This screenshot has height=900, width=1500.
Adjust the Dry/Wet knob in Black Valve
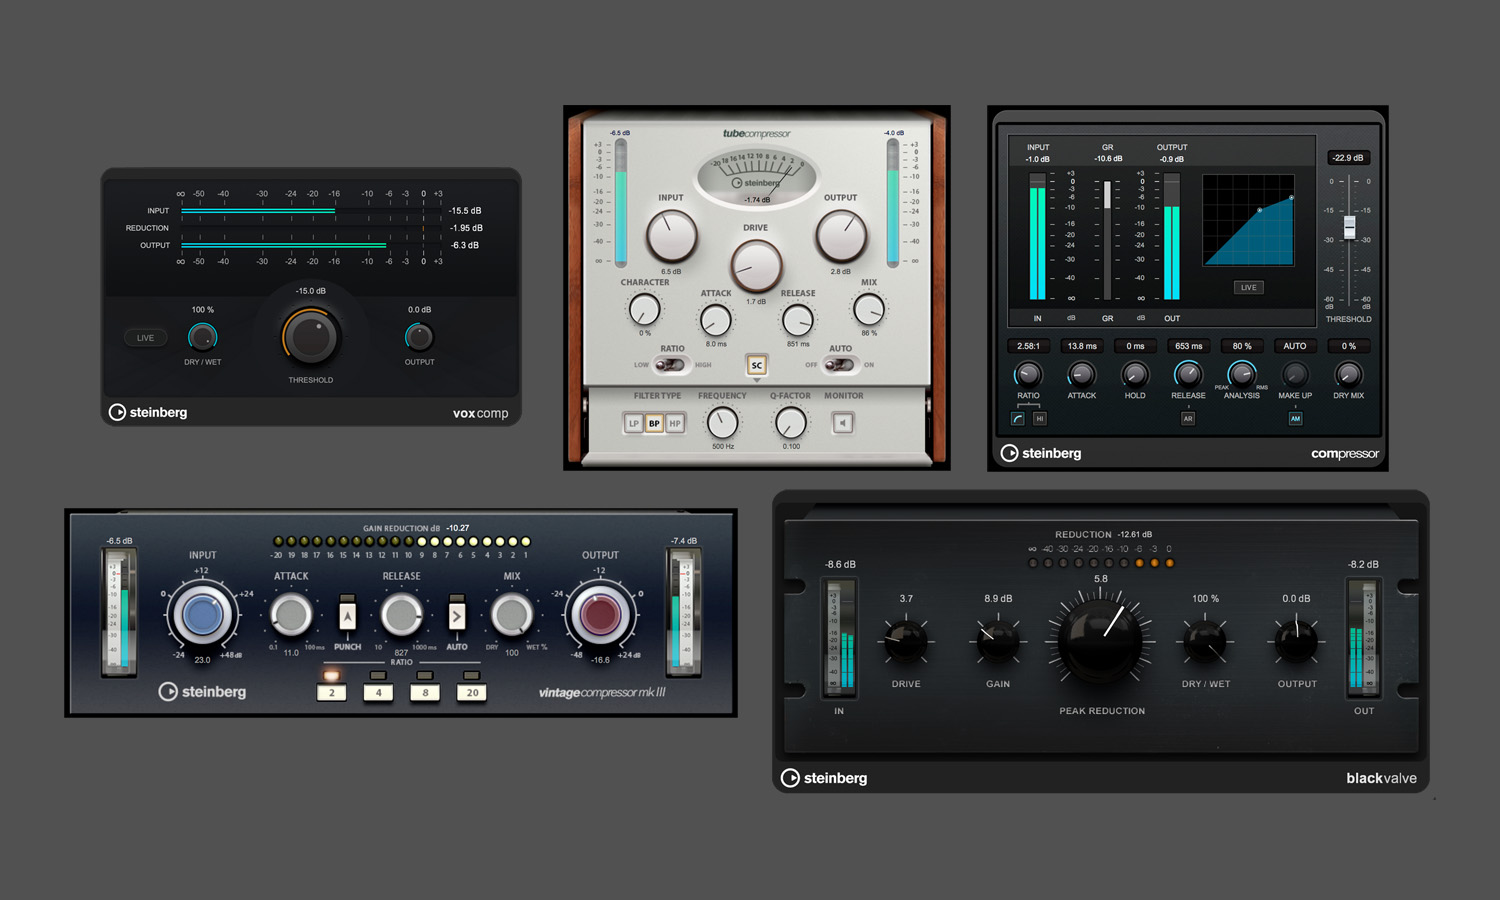pos(1205,641)
